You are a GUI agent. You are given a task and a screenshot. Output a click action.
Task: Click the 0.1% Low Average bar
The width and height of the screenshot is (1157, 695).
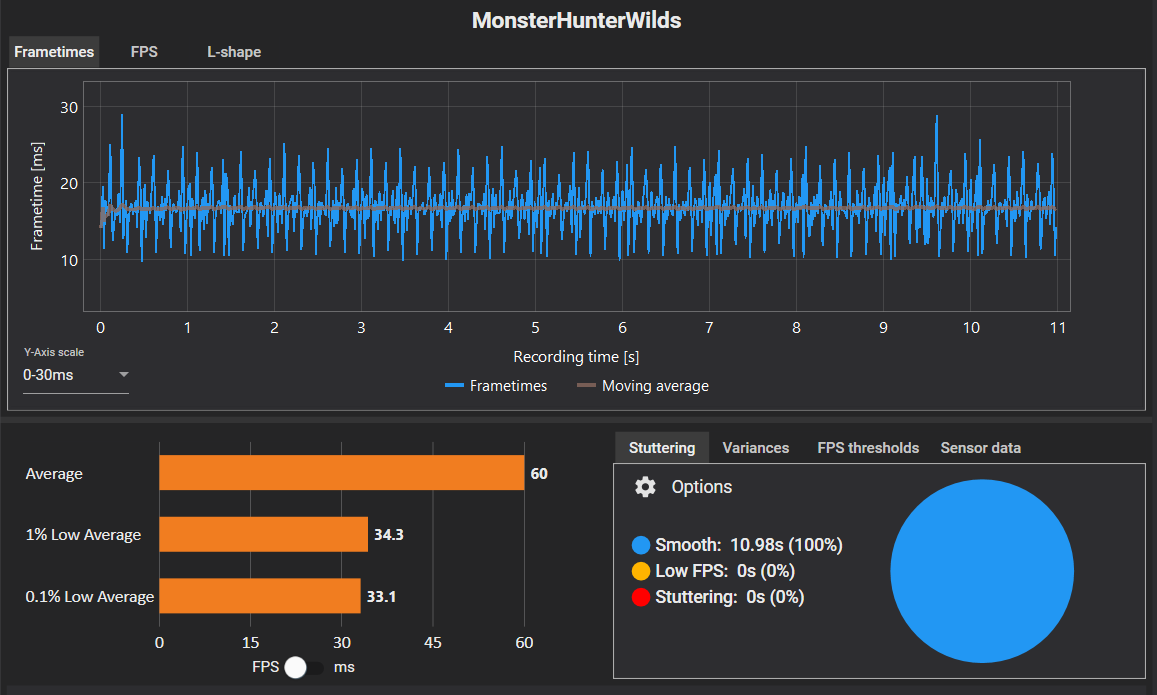260,595
